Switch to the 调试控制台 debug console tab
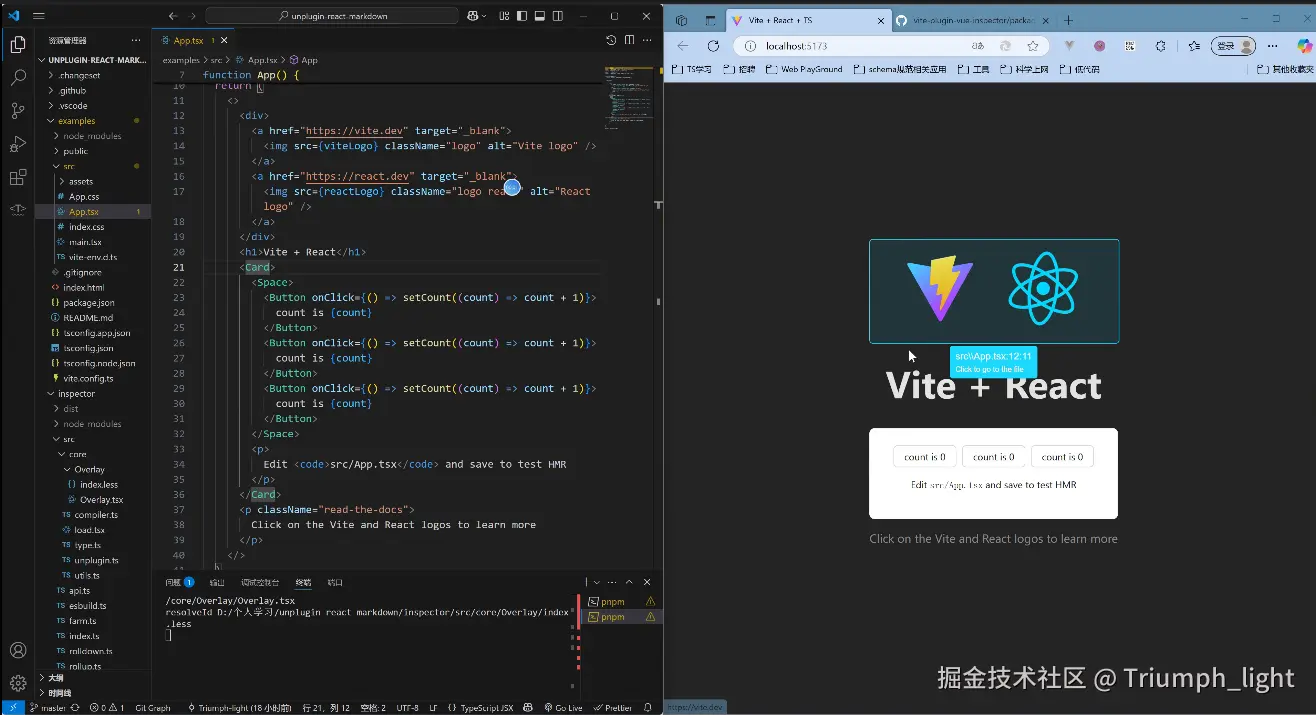The width and height of the screenshot is (1316, 715). pyautogui.click(x=260, y=582)
